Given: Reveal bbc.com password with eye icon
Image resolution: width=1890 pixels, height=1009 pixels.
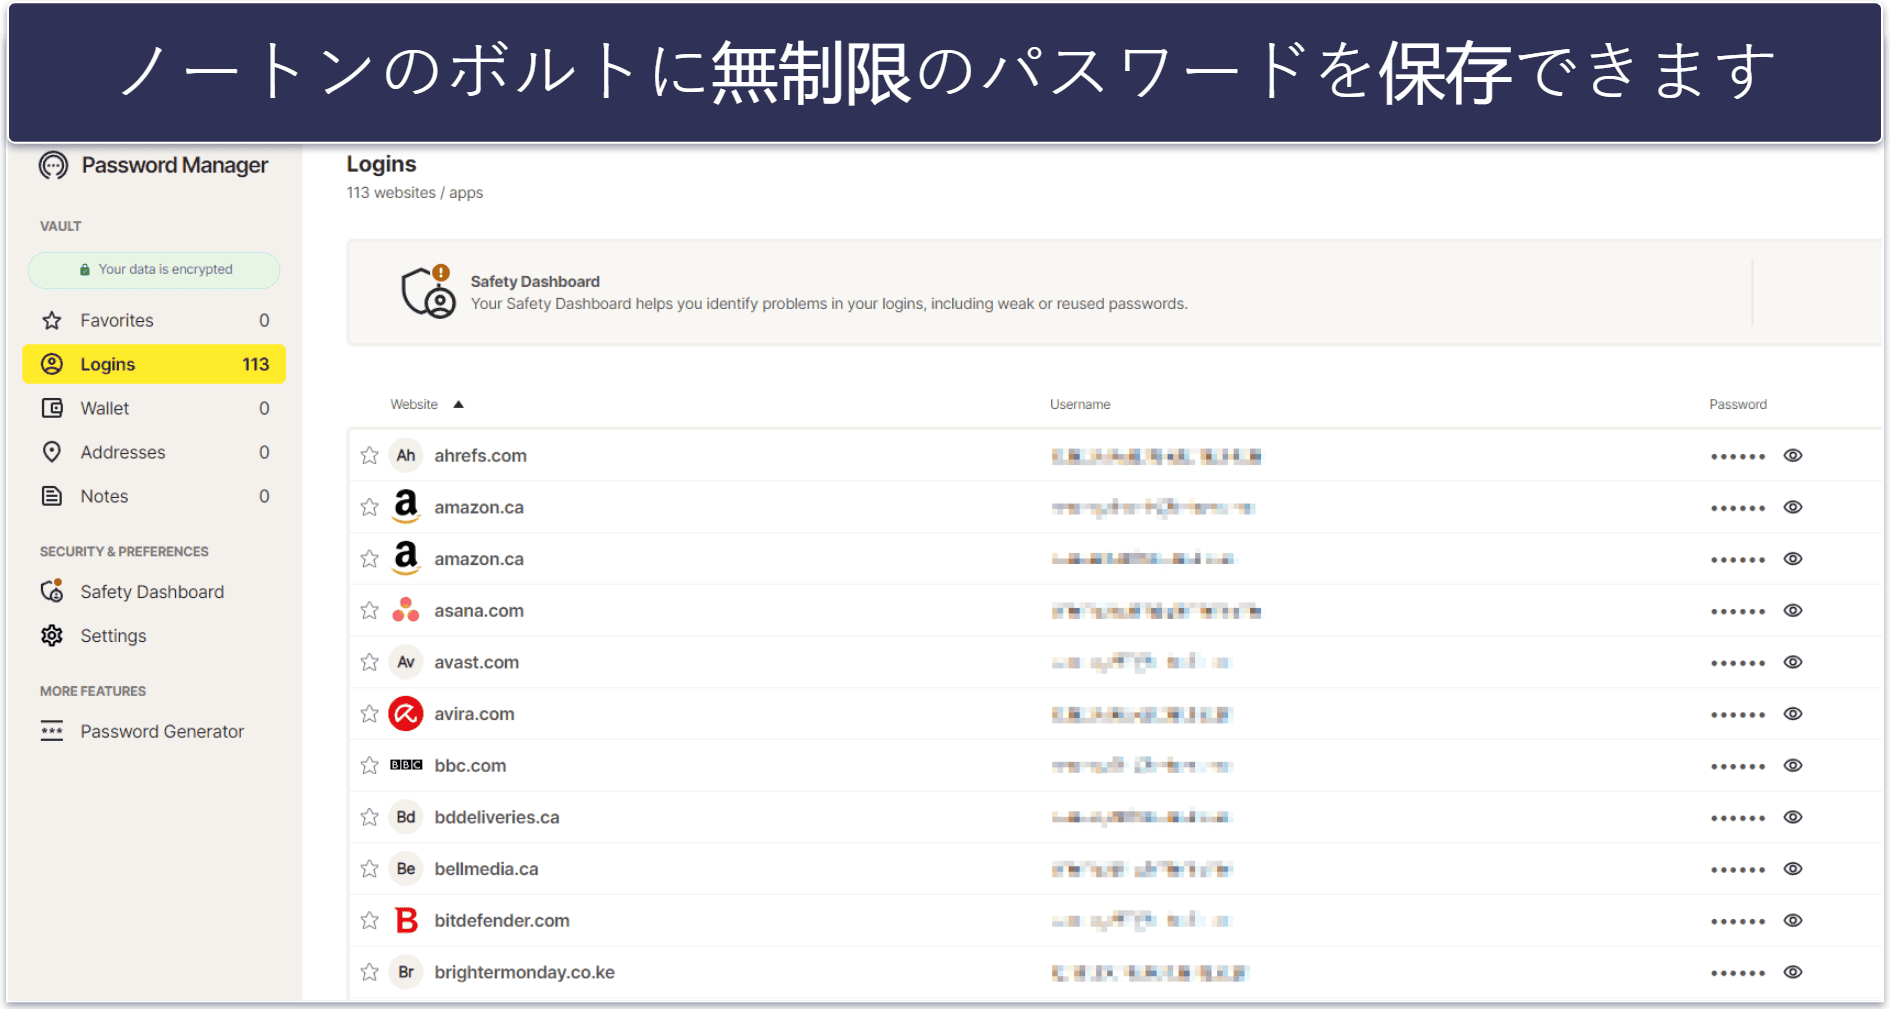Looking at the screenshot, I should tap(1793, 765).
